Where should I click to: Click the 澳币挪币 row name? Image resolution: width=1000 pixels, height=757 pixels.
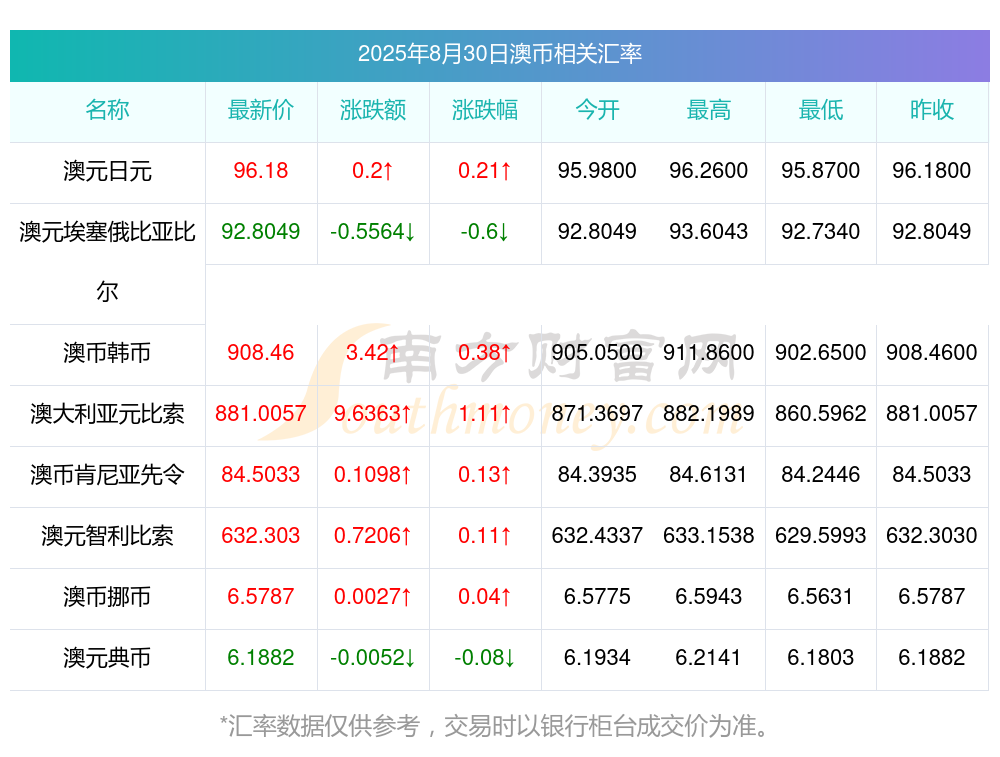[x=107, y=597]
